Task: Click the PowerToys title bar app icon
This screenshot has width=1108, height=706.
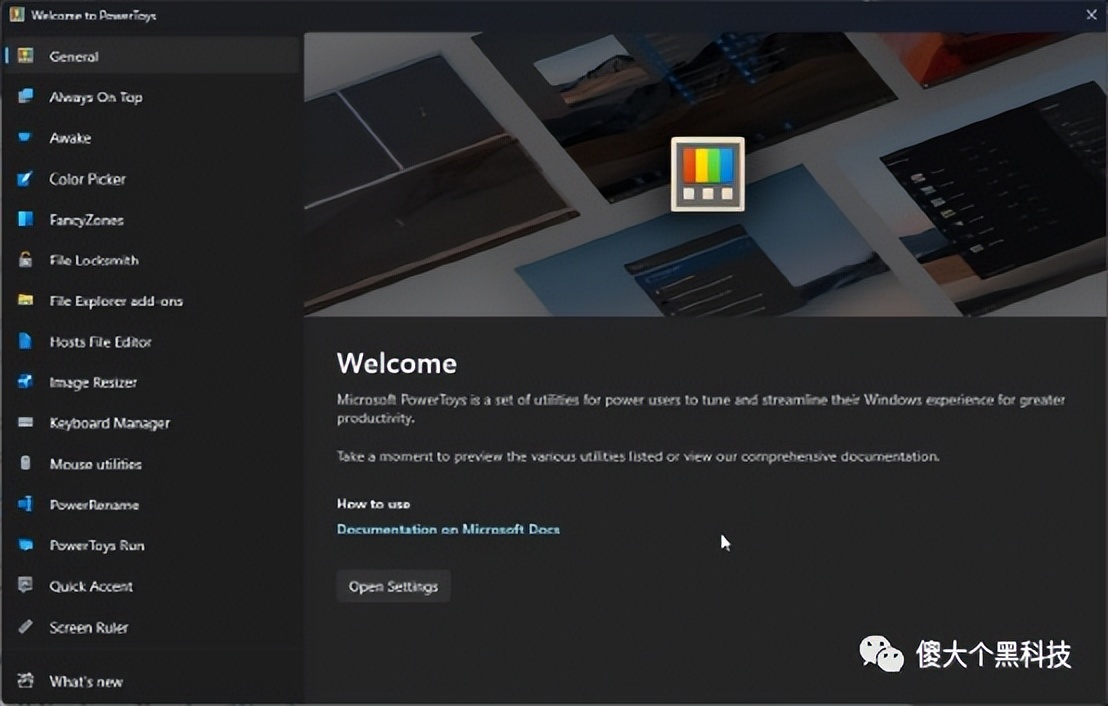Action: [x=17, y=14]
